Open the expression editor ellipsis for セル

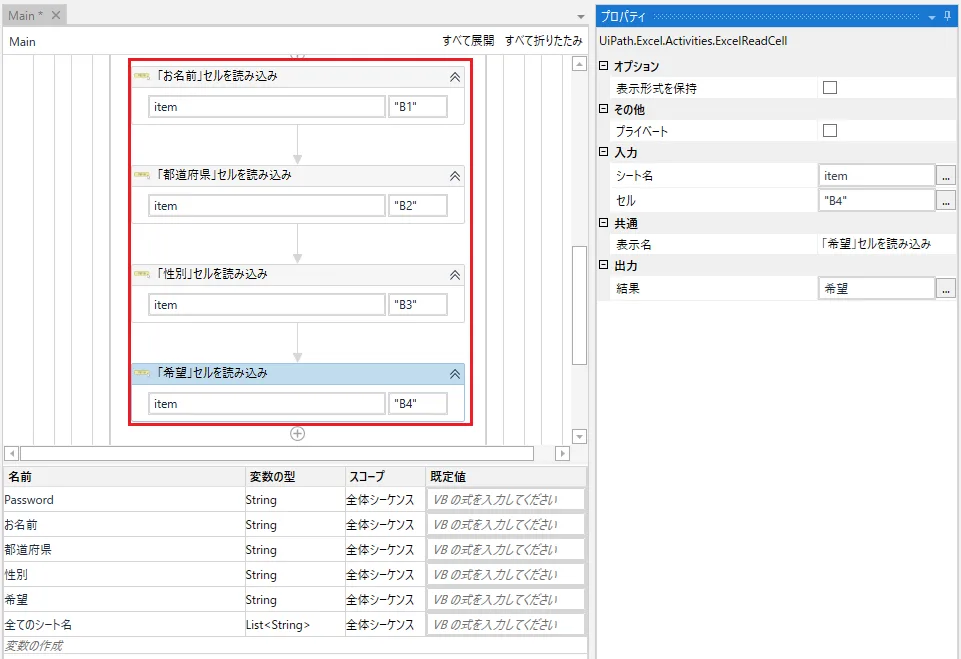click(x=948, y=200)
